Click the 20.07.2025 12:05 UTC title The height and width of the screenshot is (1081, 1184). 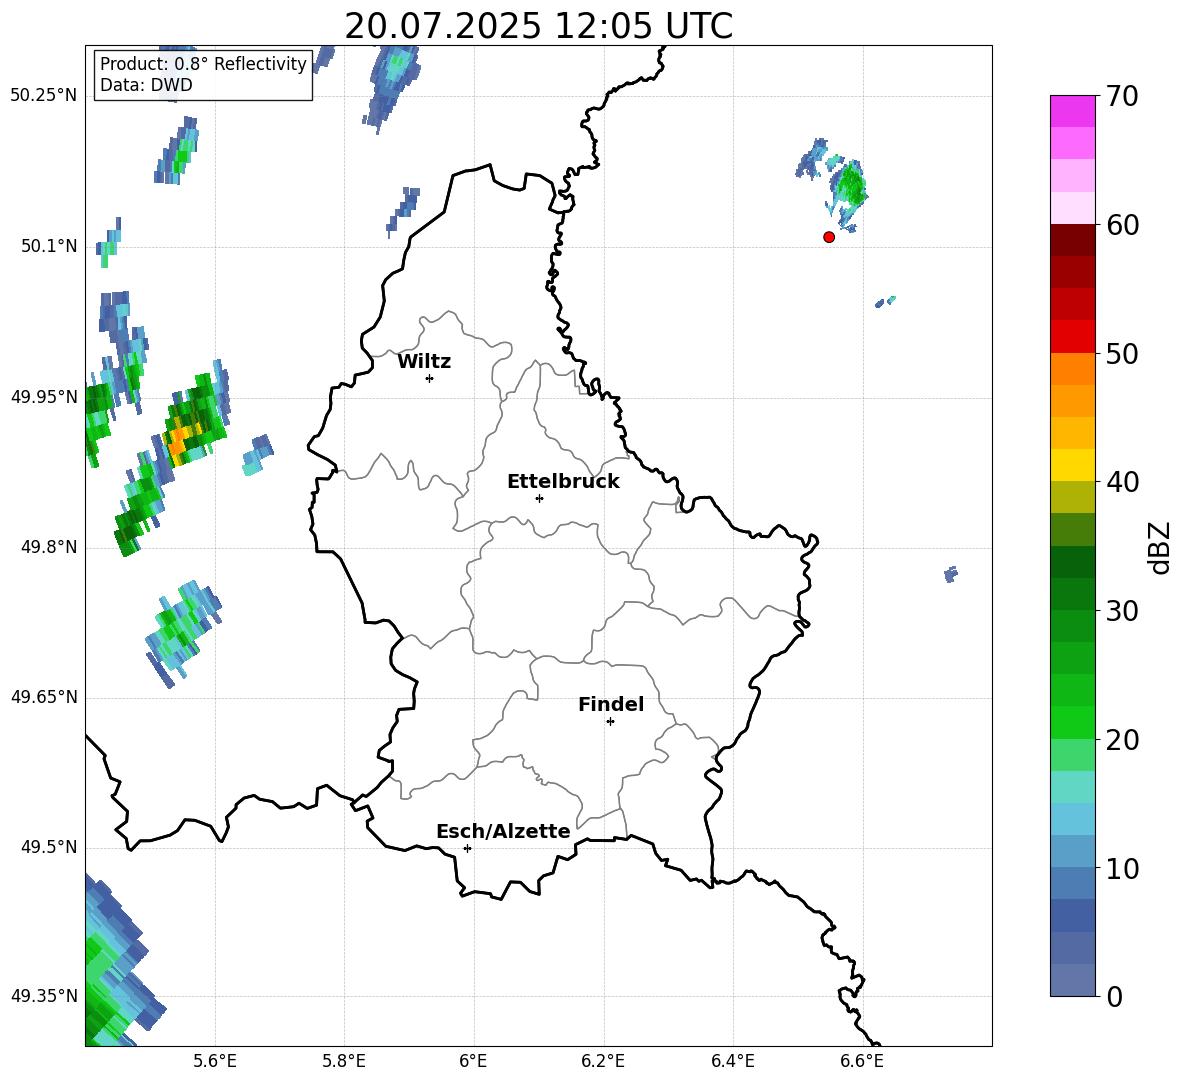tap(538, 26)
